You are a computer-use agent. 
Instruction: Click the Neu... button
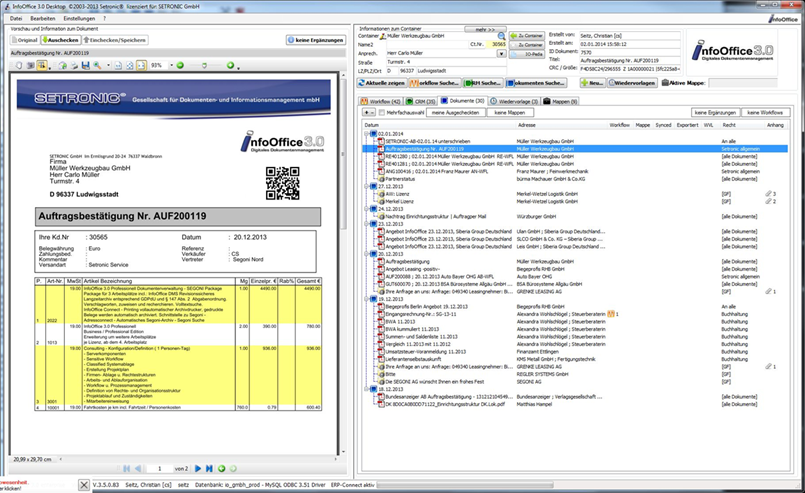coord(592,83)
